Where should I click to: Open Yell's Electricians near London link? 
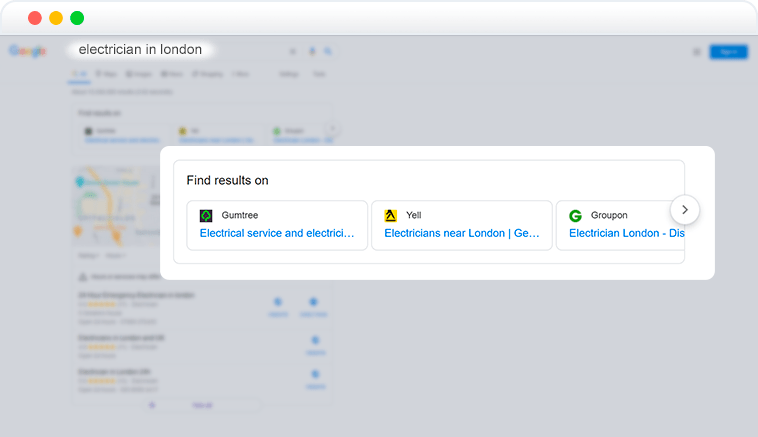[x=462, y=233]
